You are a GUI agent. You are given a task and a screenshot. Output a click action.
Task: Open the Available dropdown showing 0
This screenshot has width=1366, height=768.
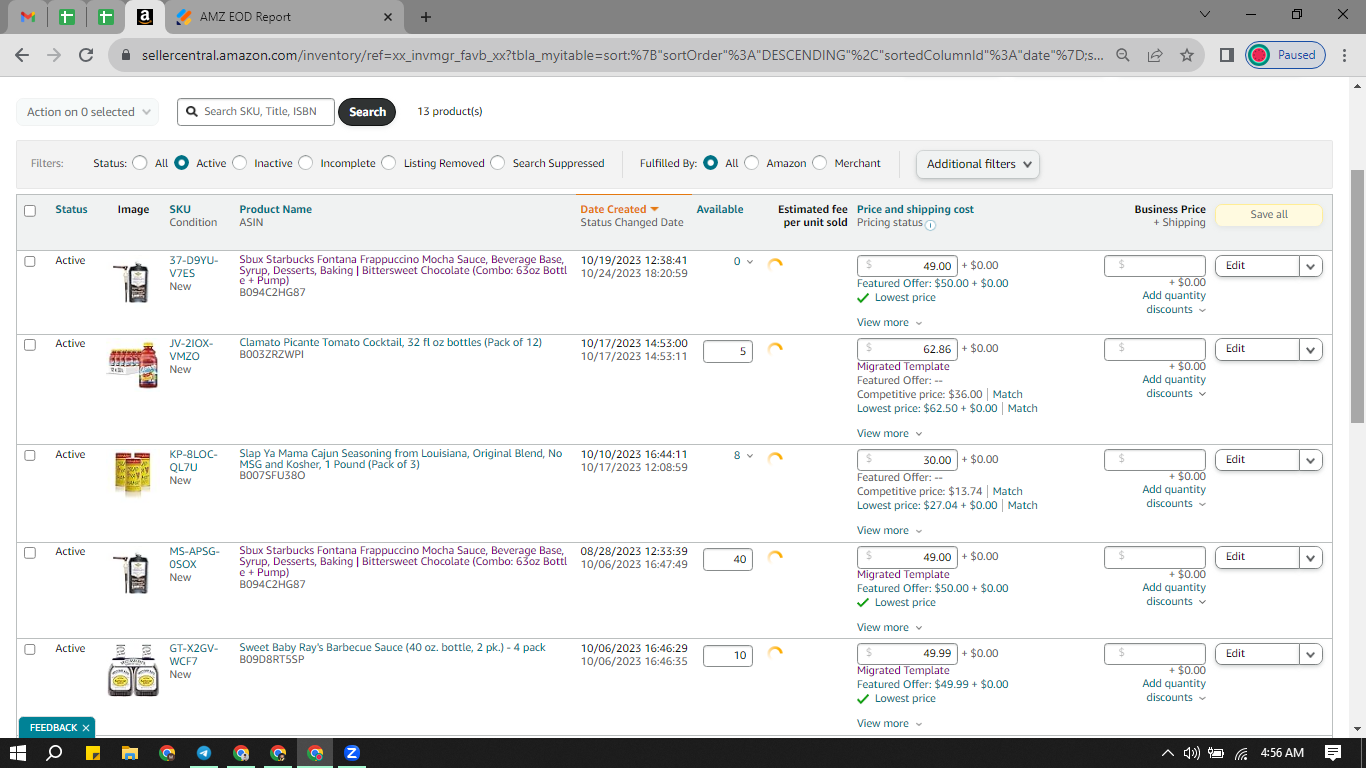[x=744, y=262]
